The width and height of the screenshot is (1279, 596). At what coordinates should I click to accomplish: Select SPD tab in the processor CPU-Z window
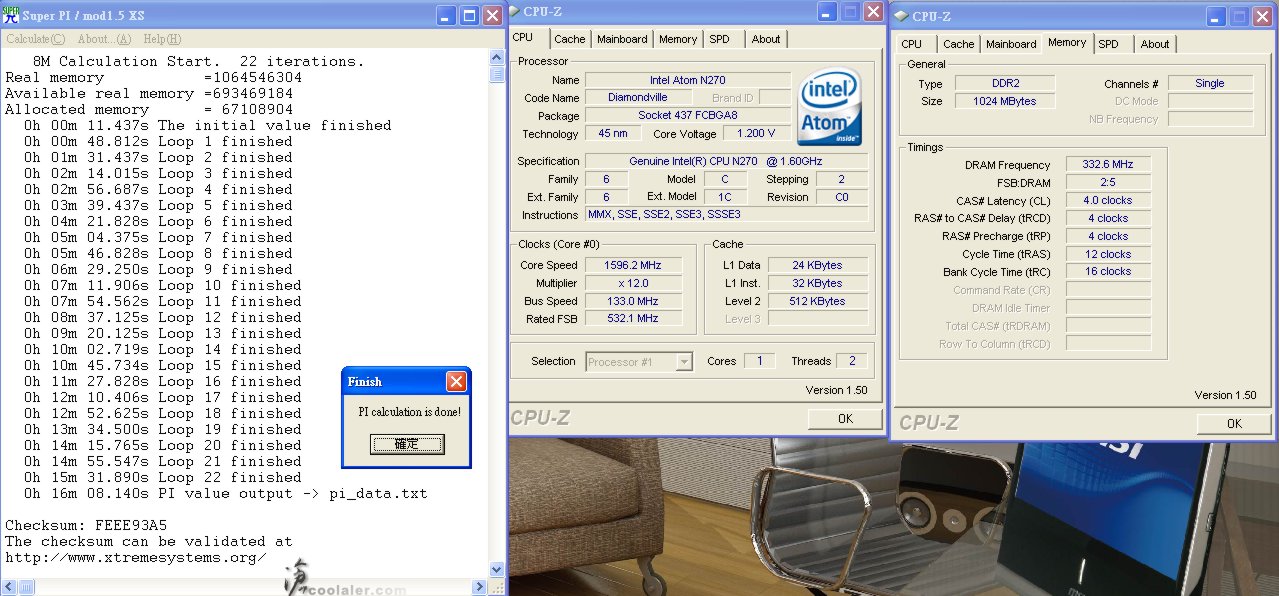pos(720,39)
